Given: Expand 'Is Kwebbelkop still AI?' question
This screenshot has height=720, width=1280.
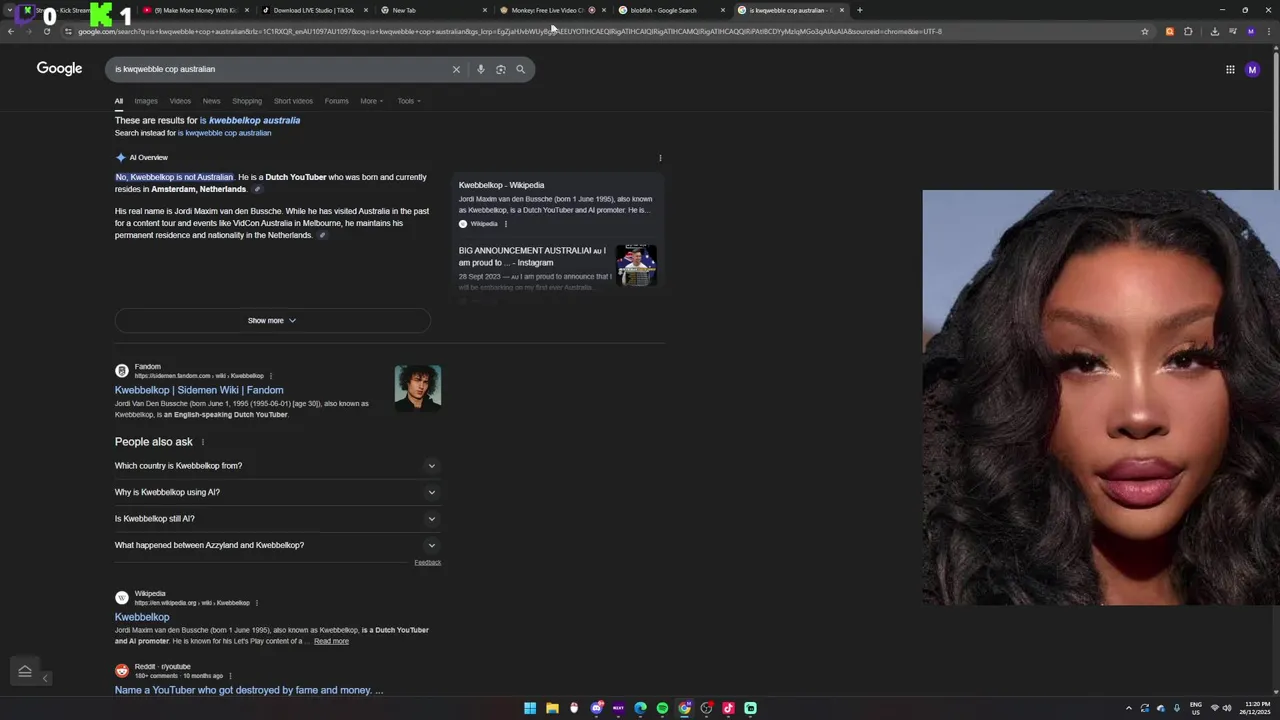Looking at the screenshot, I should pyautogui.click(x=278, y=518).
